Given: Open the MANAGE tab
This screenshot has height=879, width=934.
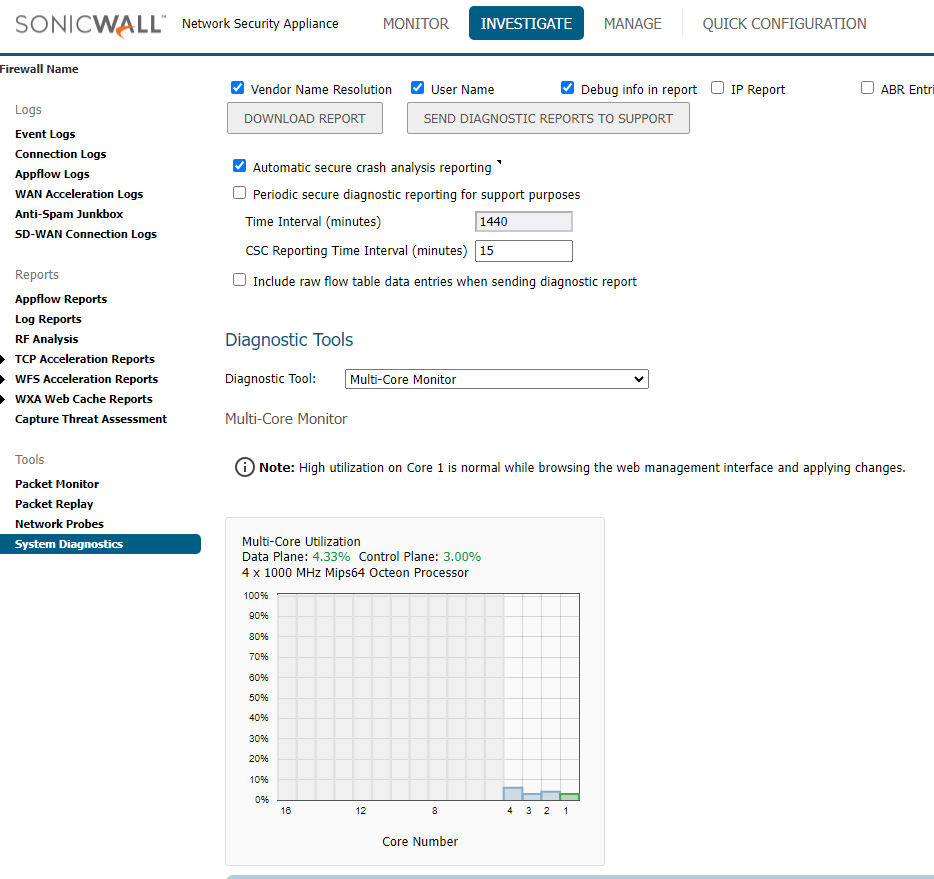Looking at the screenshot, I should click(x=633, y=24).
